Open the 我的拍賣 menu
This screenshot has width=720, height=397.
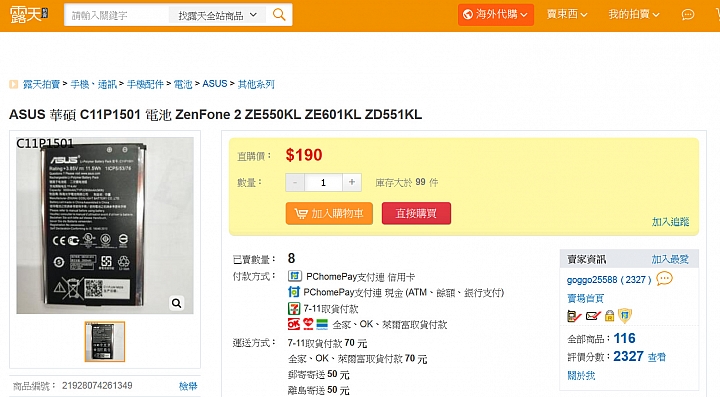coord(634,15)
